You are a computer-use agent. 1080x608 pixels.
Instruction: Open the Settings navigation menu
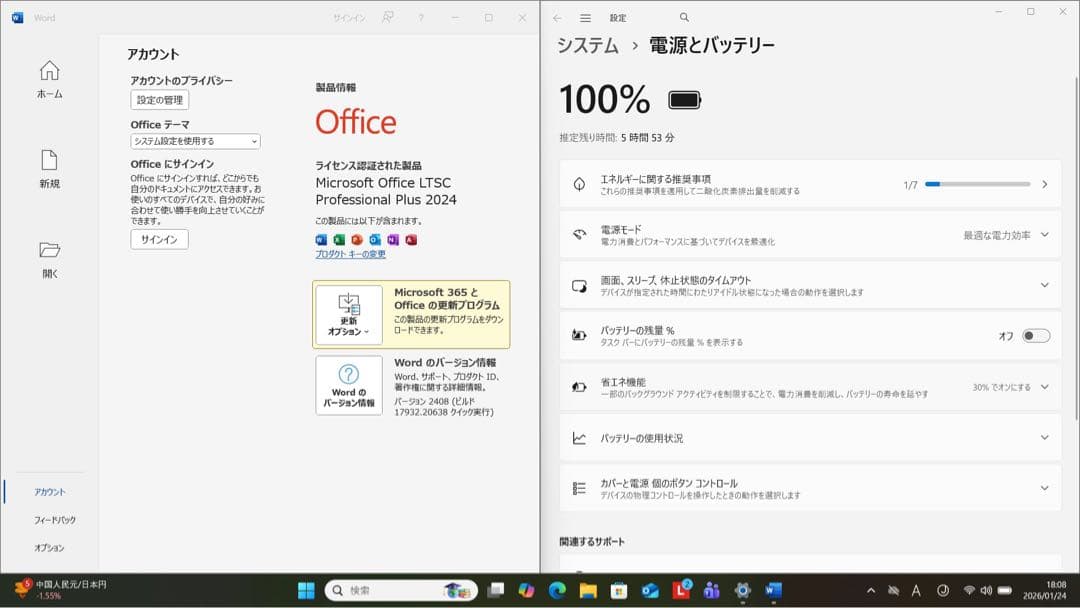click(x=584, y=17)
